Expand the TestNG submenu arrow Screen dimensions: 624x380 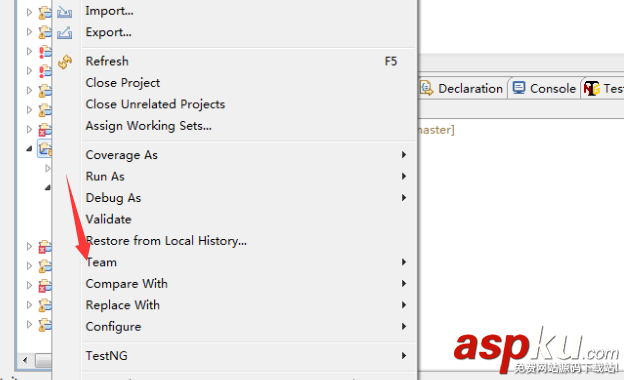(x=404, y=356)
